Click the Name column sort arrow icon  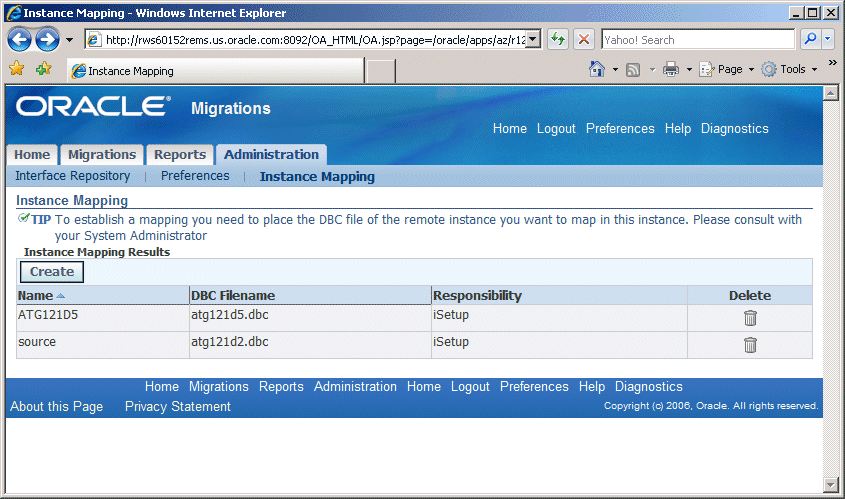point(60,296)
